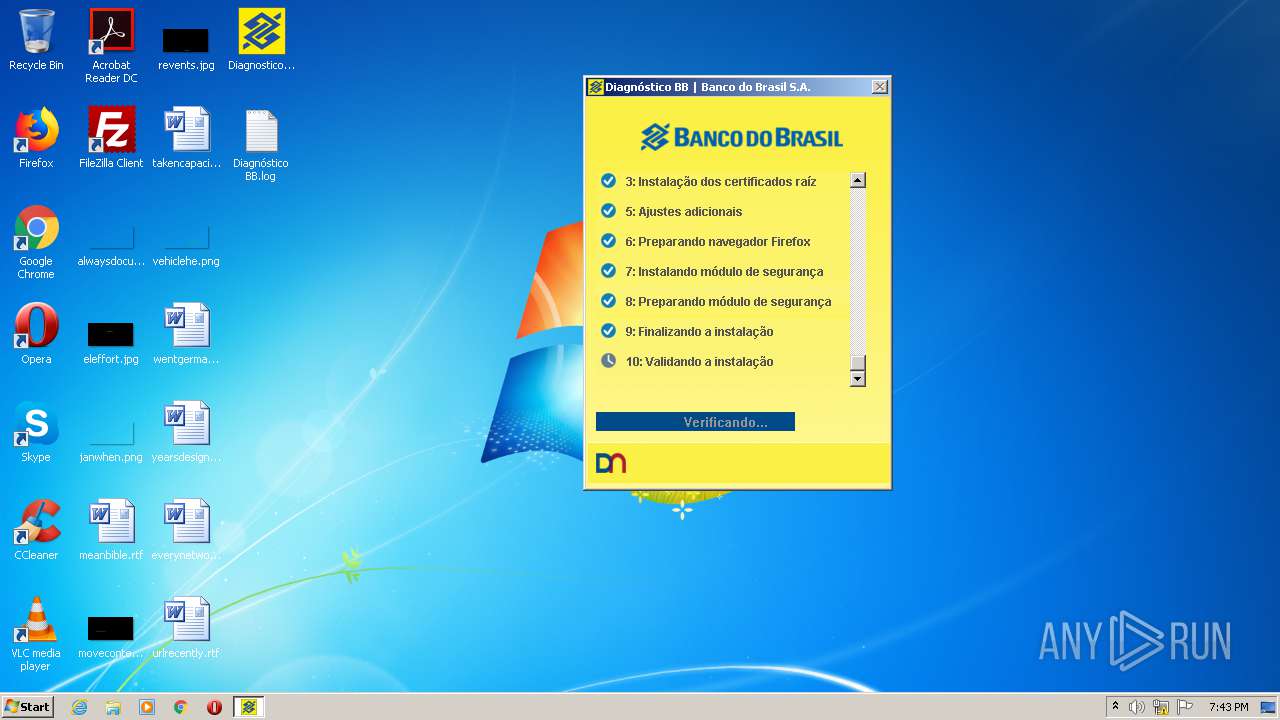Open Windows Media Player in taskbar

click(x=147, y=707)
